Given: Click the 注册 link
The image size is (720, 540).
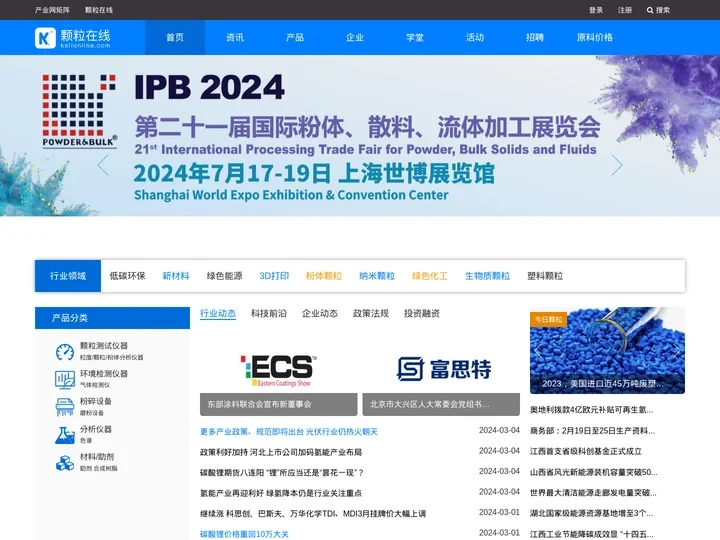Looking at the screenshot, I should click(x=624, y=10).
